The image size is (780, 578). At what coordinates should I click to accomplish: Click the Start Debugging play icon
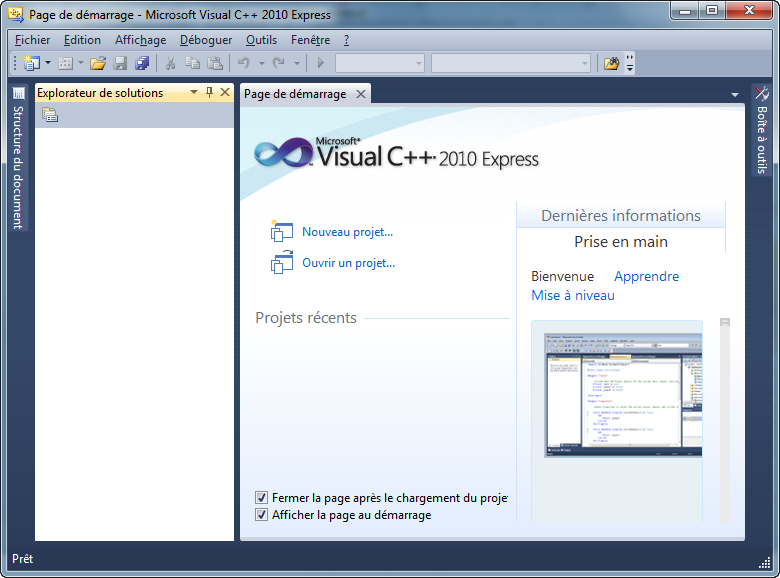coord(320,63)
